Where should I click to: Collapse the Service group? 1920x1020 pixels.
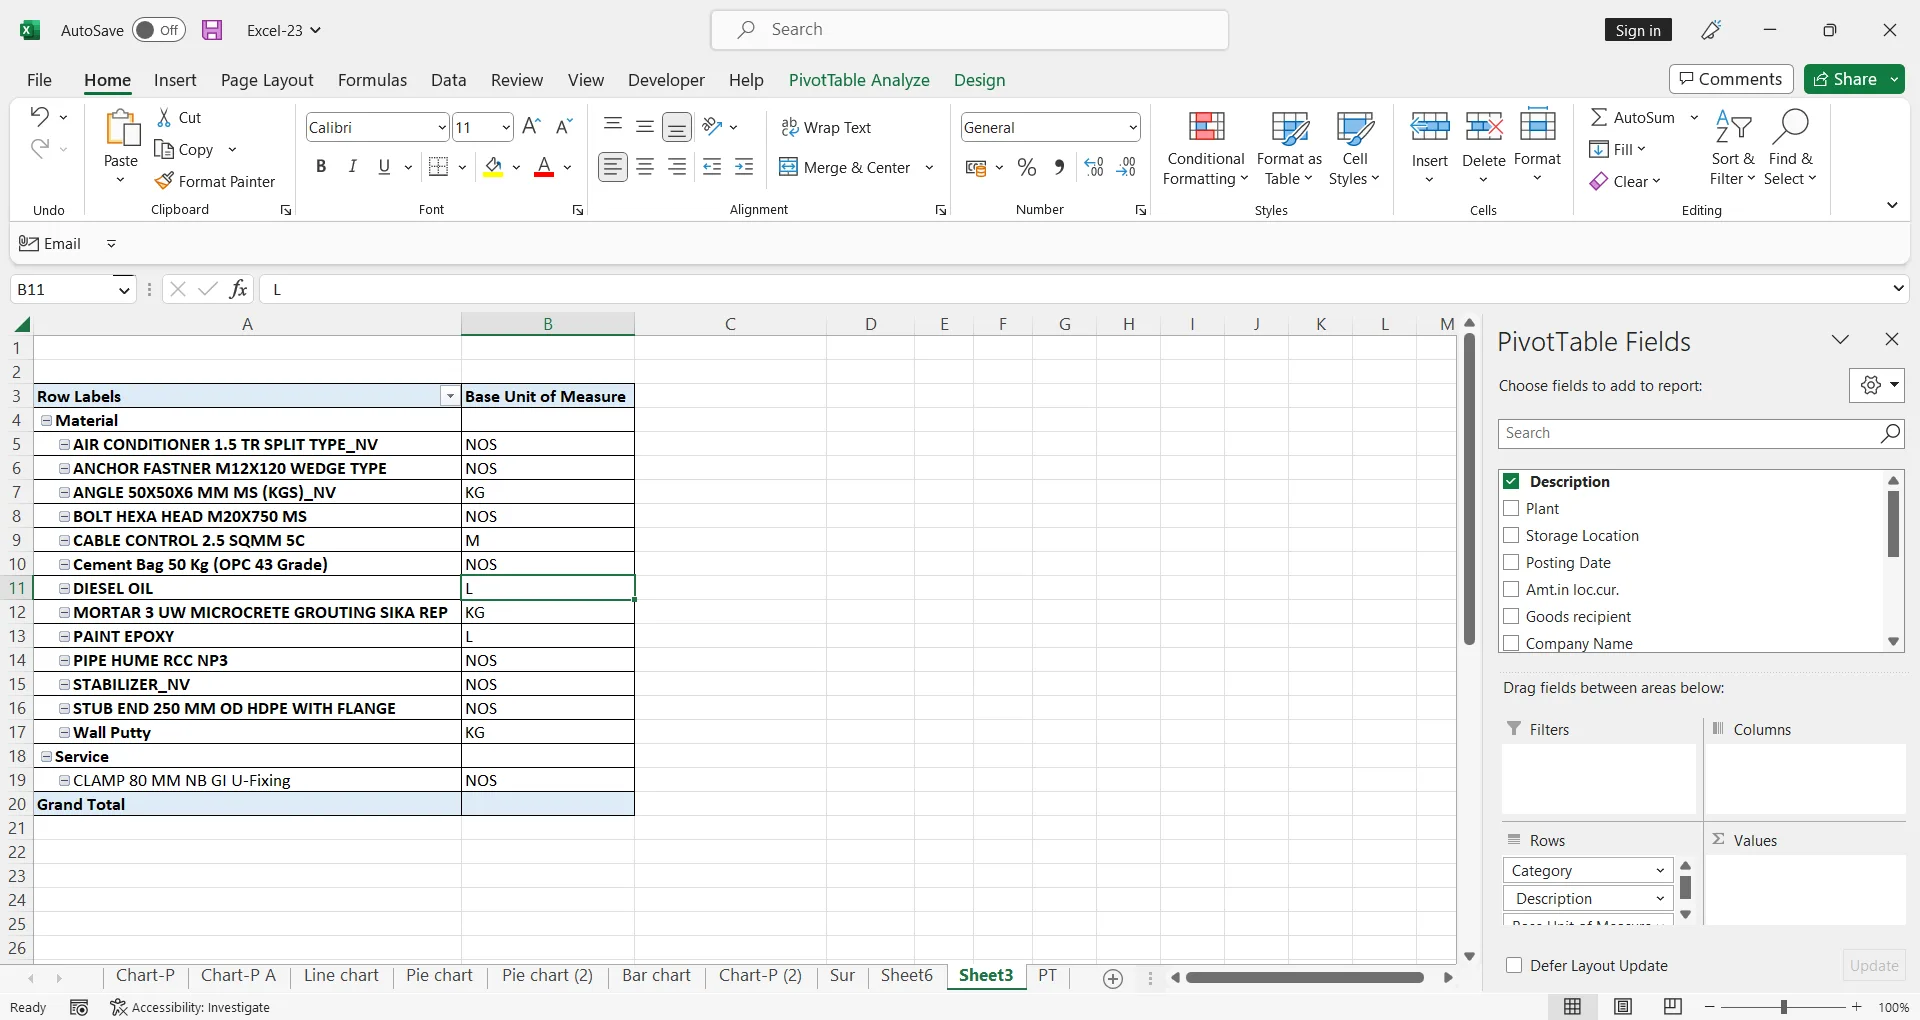[46, 756]
